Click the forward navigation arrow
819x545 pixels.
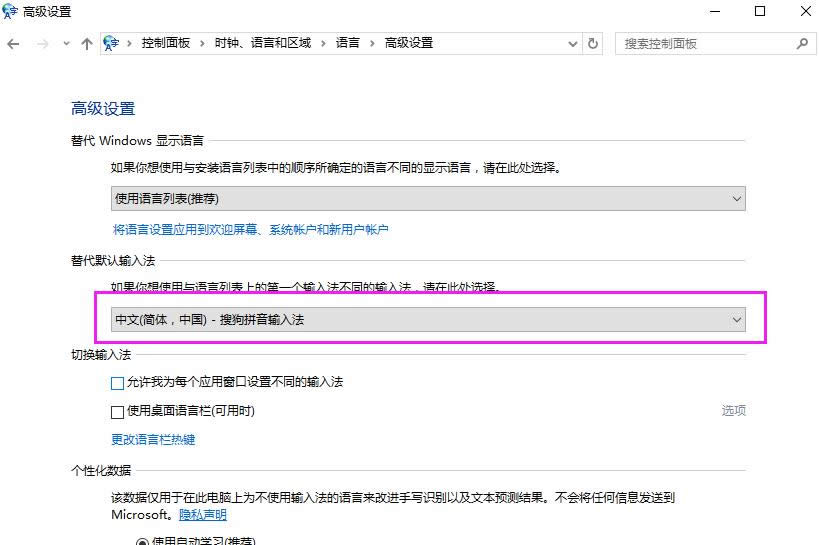click(x=42, y=44)
